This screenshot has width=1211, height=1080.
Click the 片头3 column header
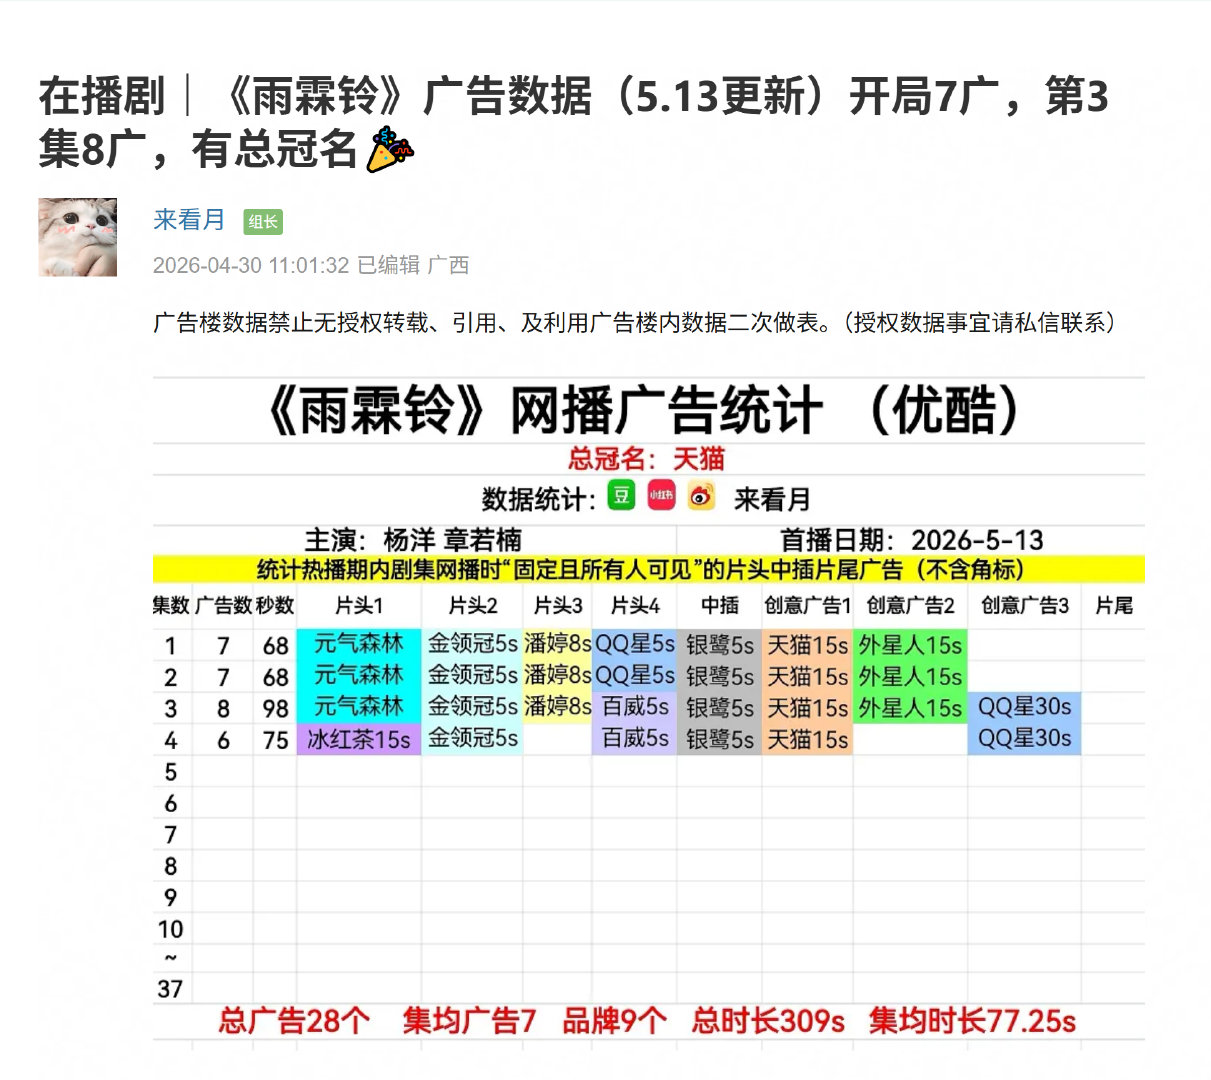[557, 605]
